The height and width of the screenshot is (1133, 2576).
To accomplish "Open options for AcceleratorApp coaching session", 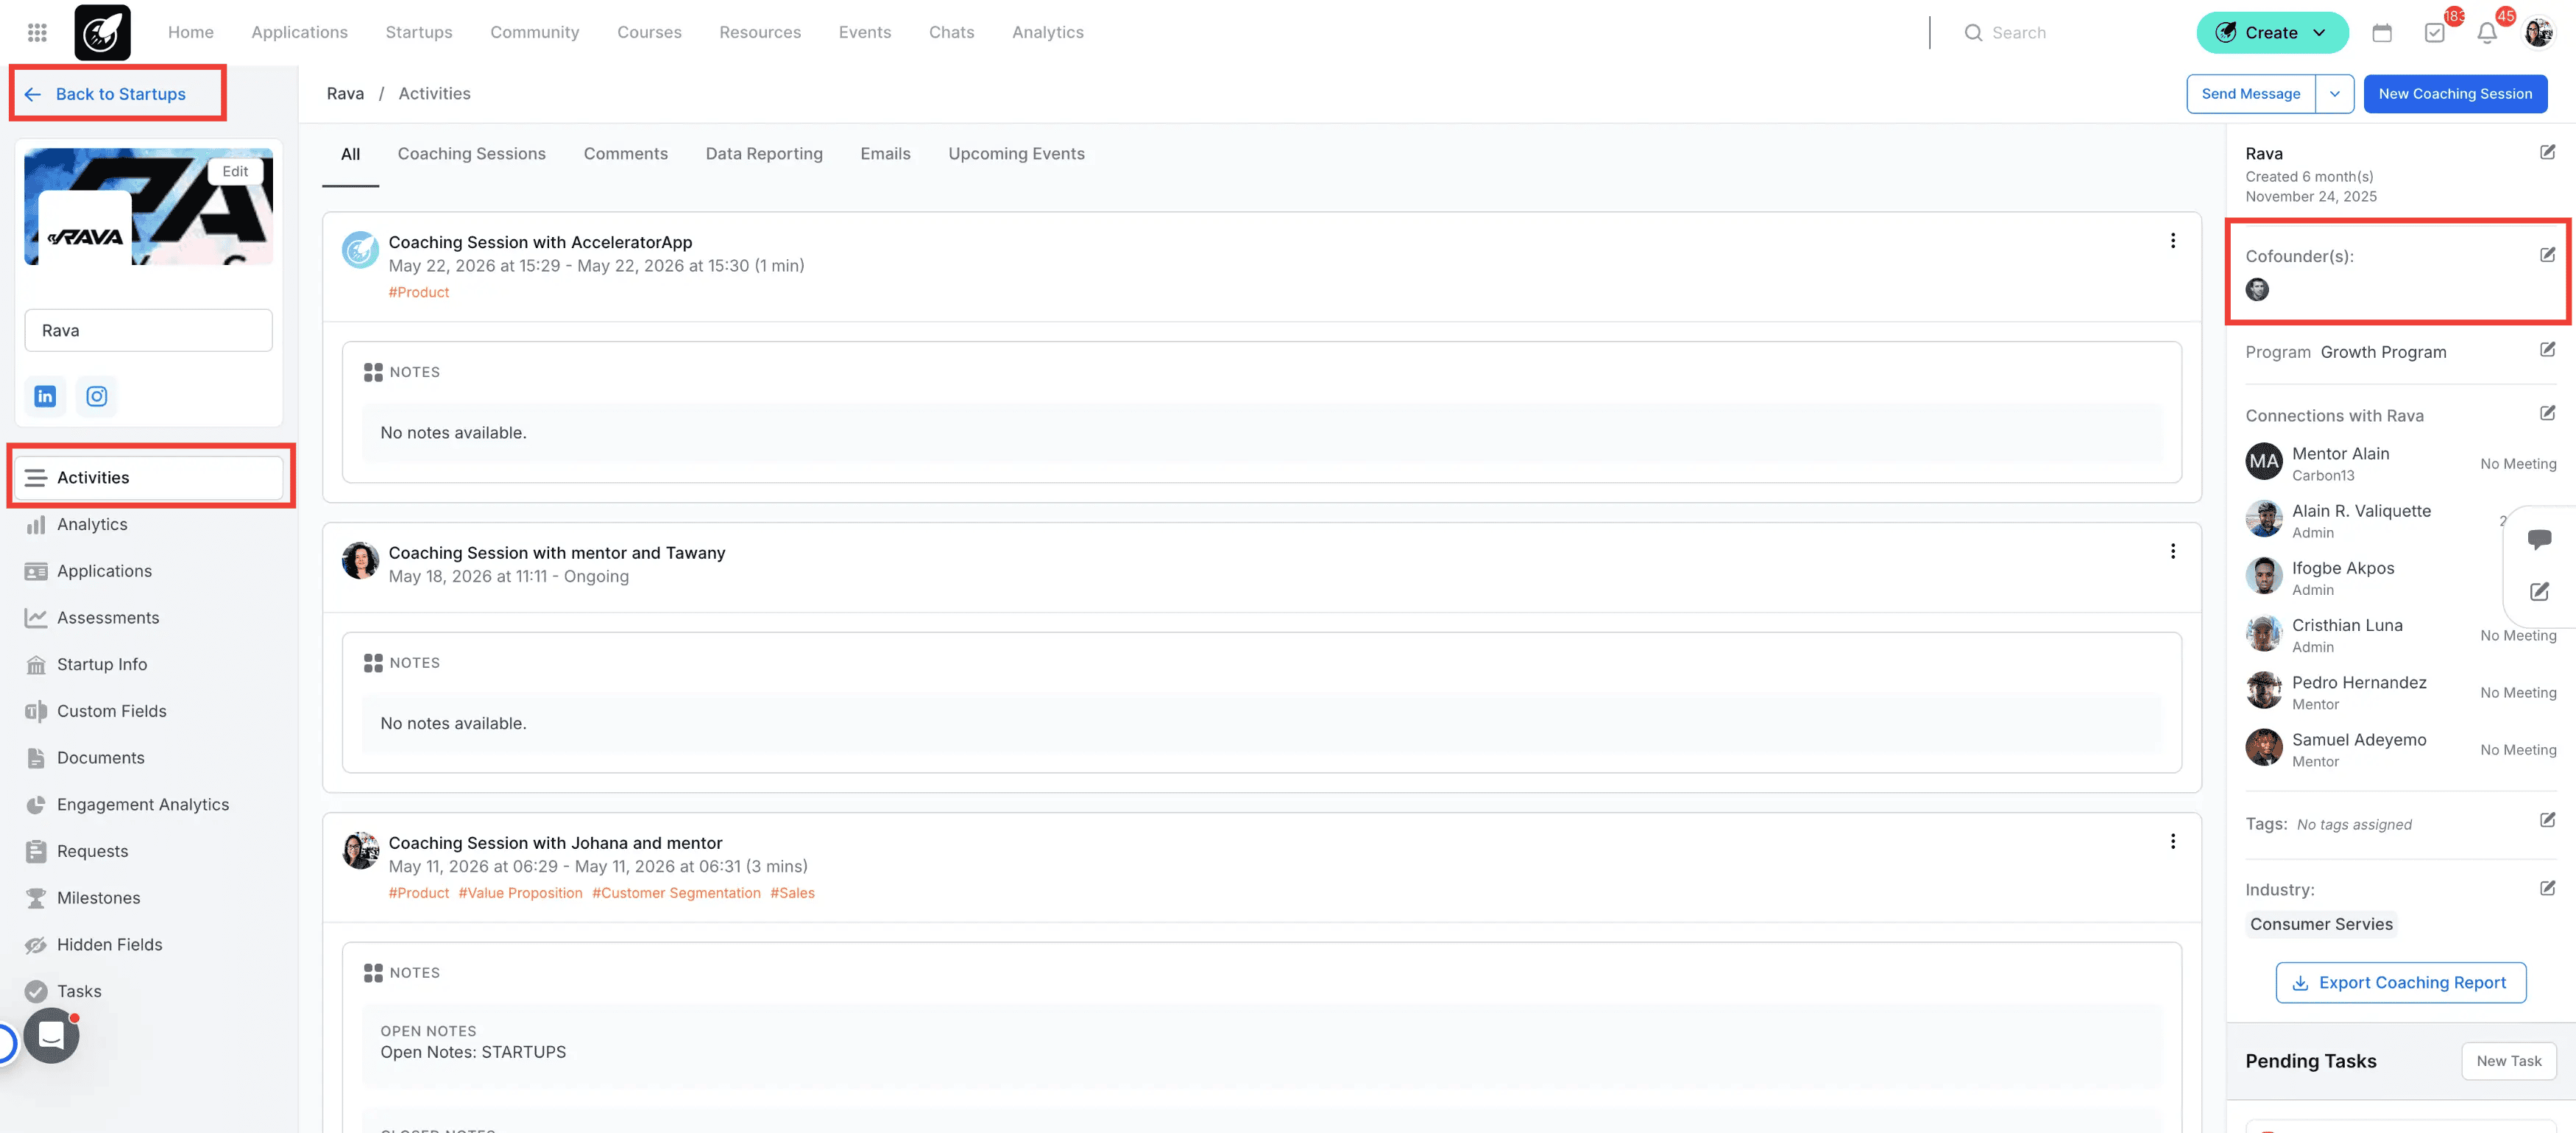I will pos(2172,241).
